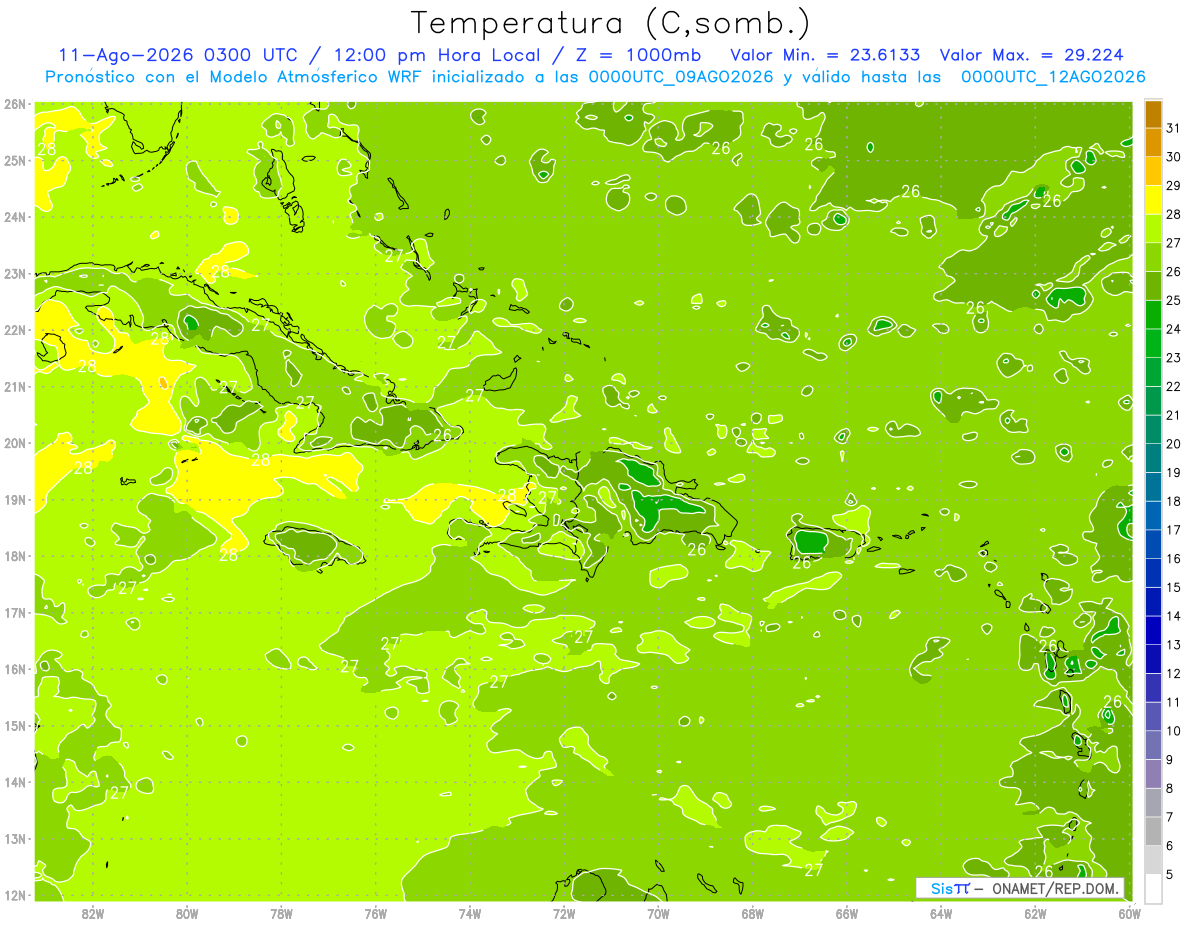The image size is (1200, 927).
Task: Click the 62W longitude axis label
Action: coord(1035,914)
